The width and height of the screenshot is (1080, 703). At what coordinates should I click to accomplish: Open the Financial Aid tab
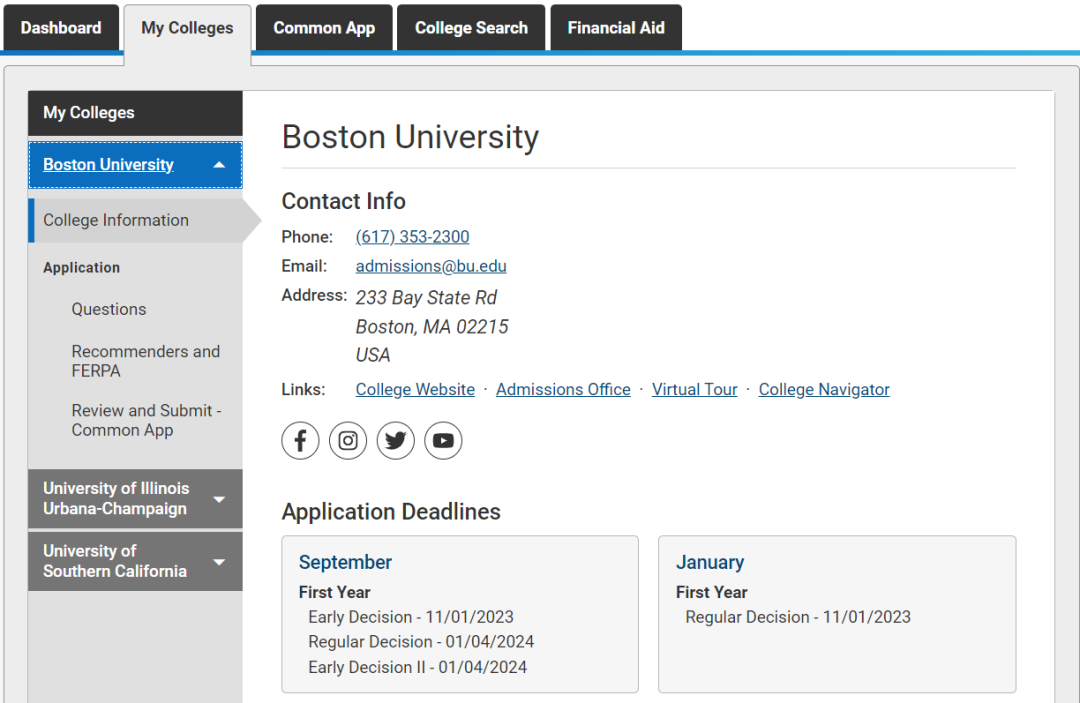(616, 28)
